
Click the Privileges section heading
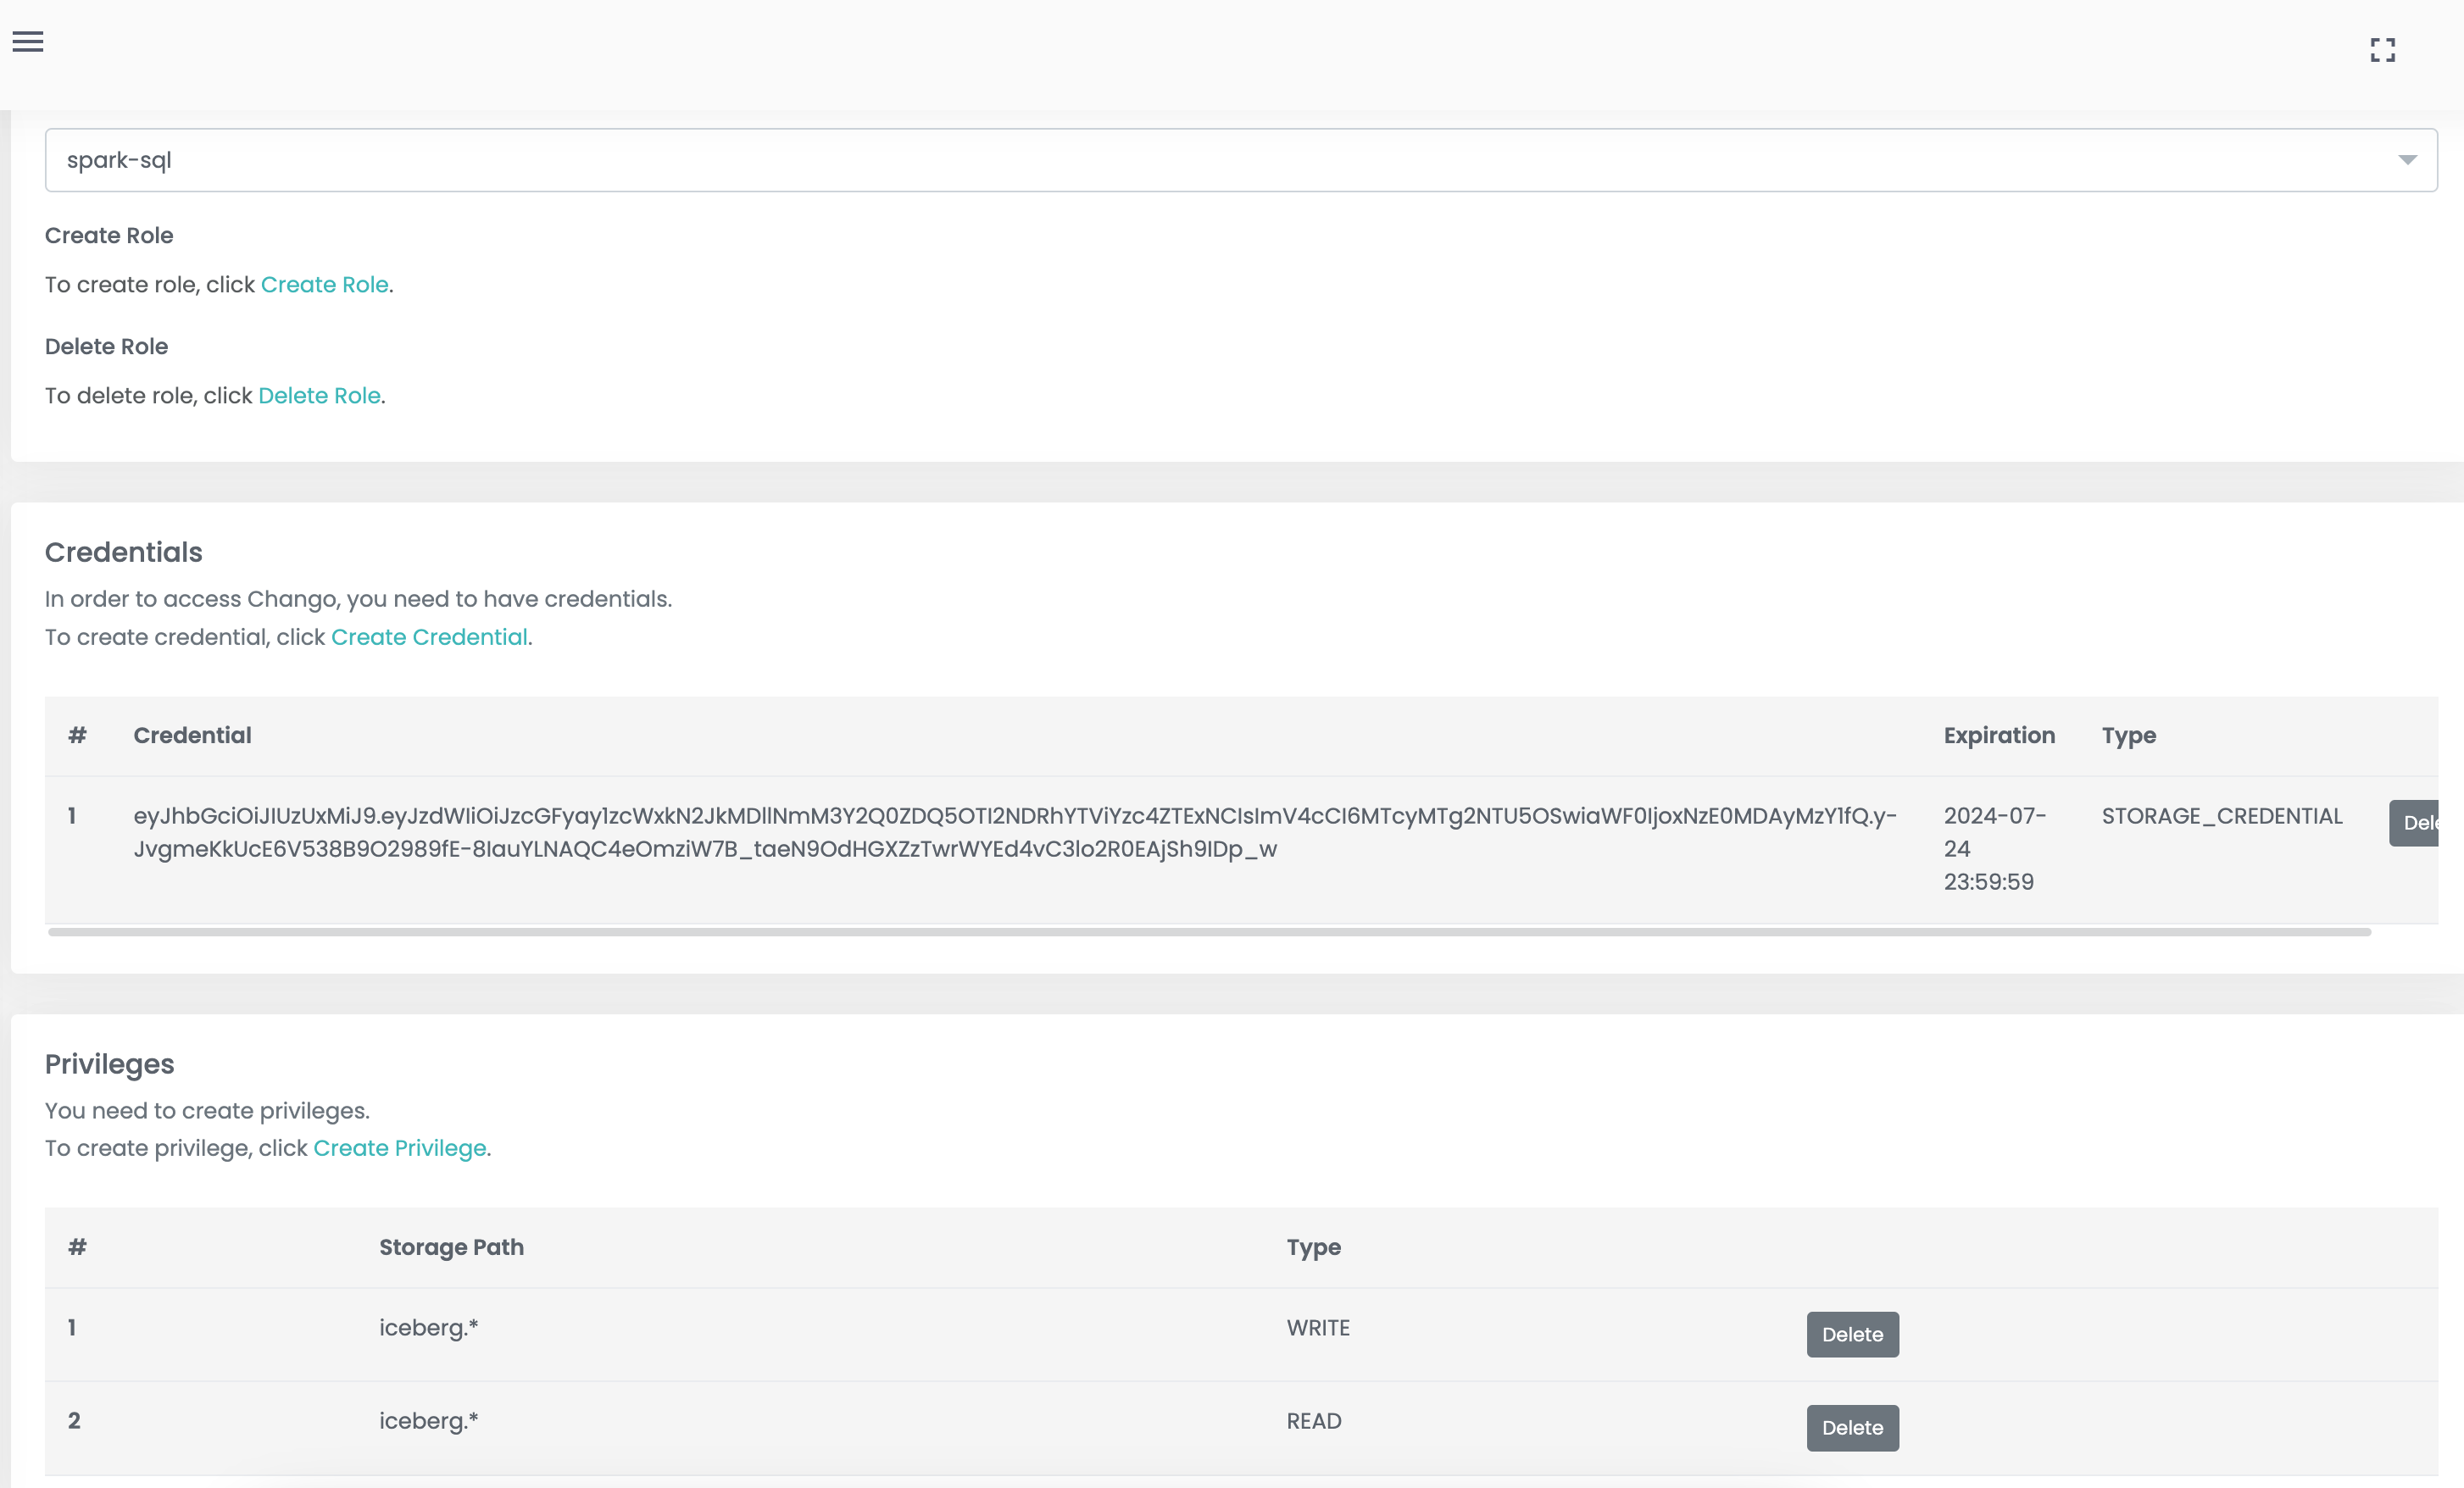tap(109, 1065)
